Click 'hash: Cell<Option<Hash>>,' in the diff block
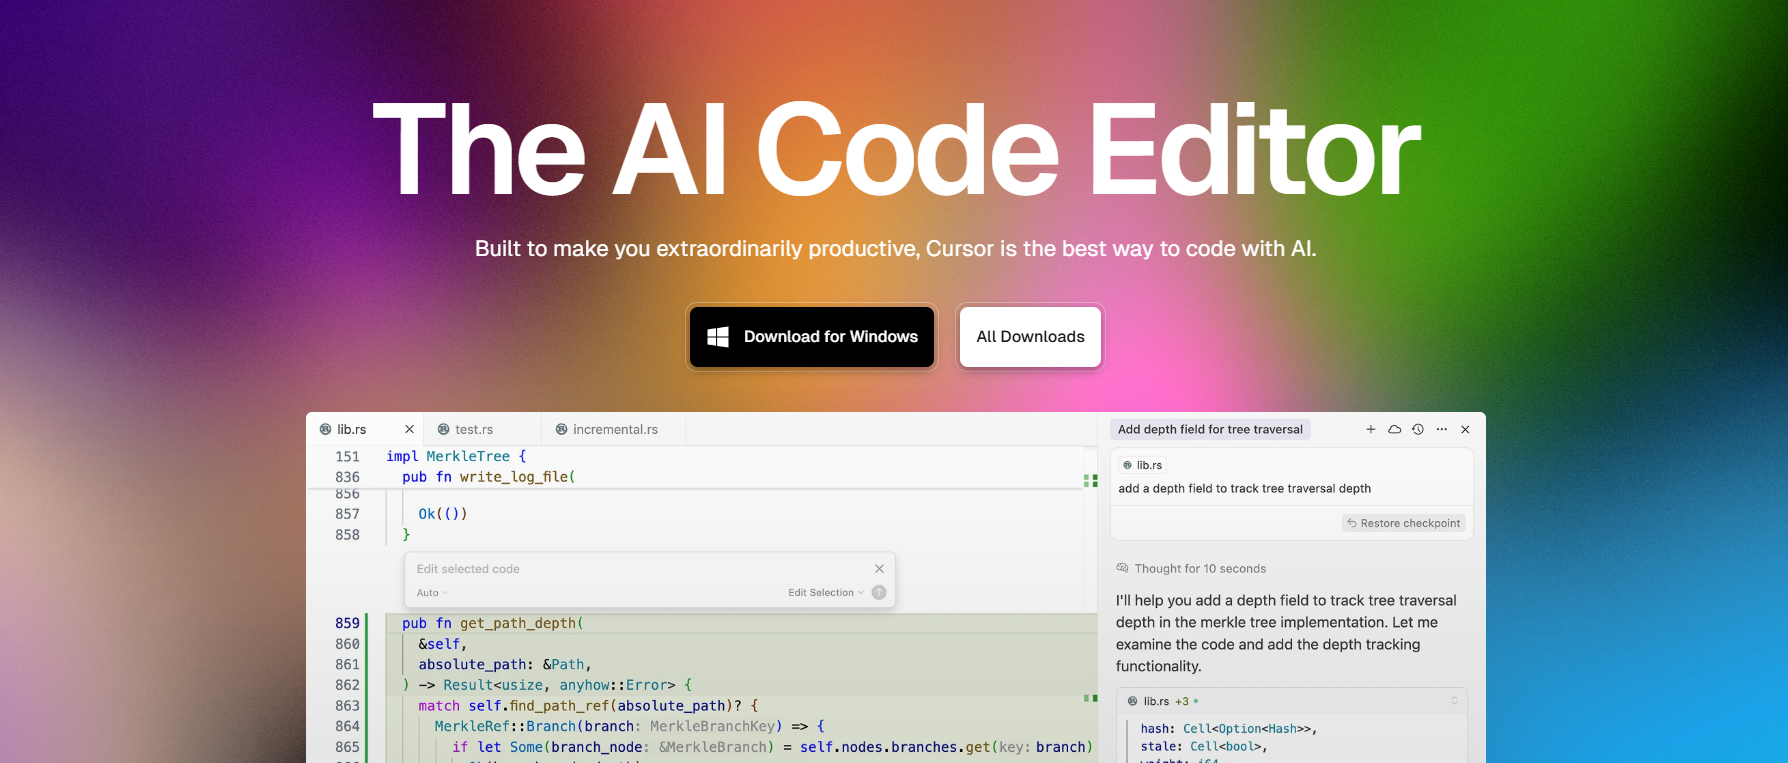Screen dimensions: 1788x763 pyautogui.click(x=1228, y=729)
